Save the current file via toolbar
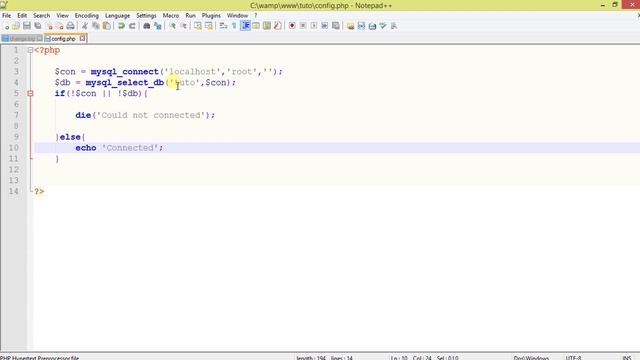This screenshot has height=360, width=640. point(27,26)
